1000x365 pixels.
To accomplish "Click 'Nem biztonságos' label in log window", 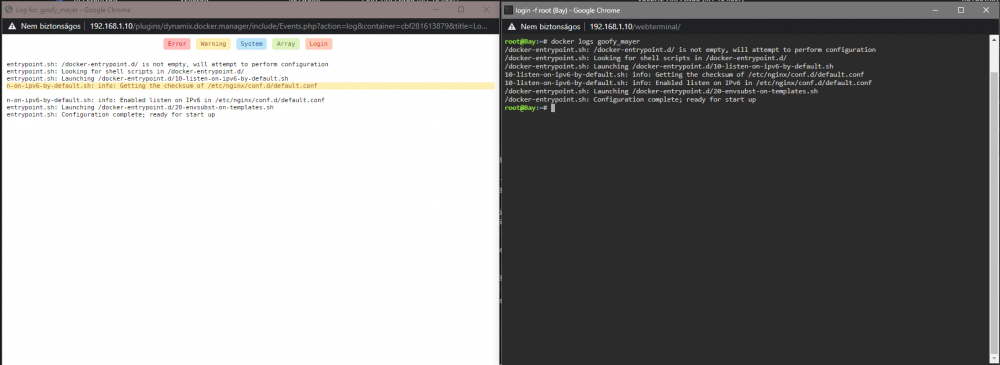I will click(x=50, y=27).
